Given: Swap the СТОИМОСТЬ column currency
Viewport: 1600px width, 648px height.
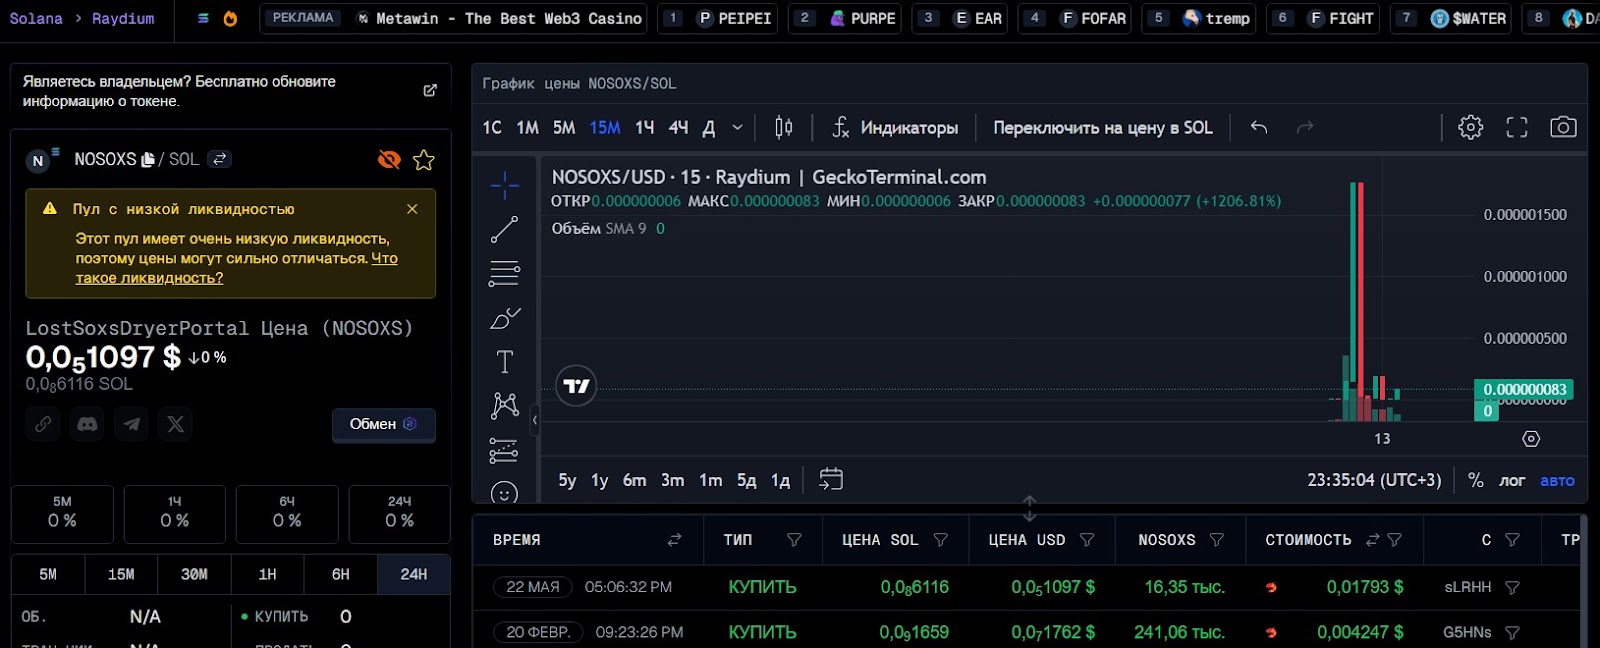Looking at the screenshot, I should coord(1372,540).
